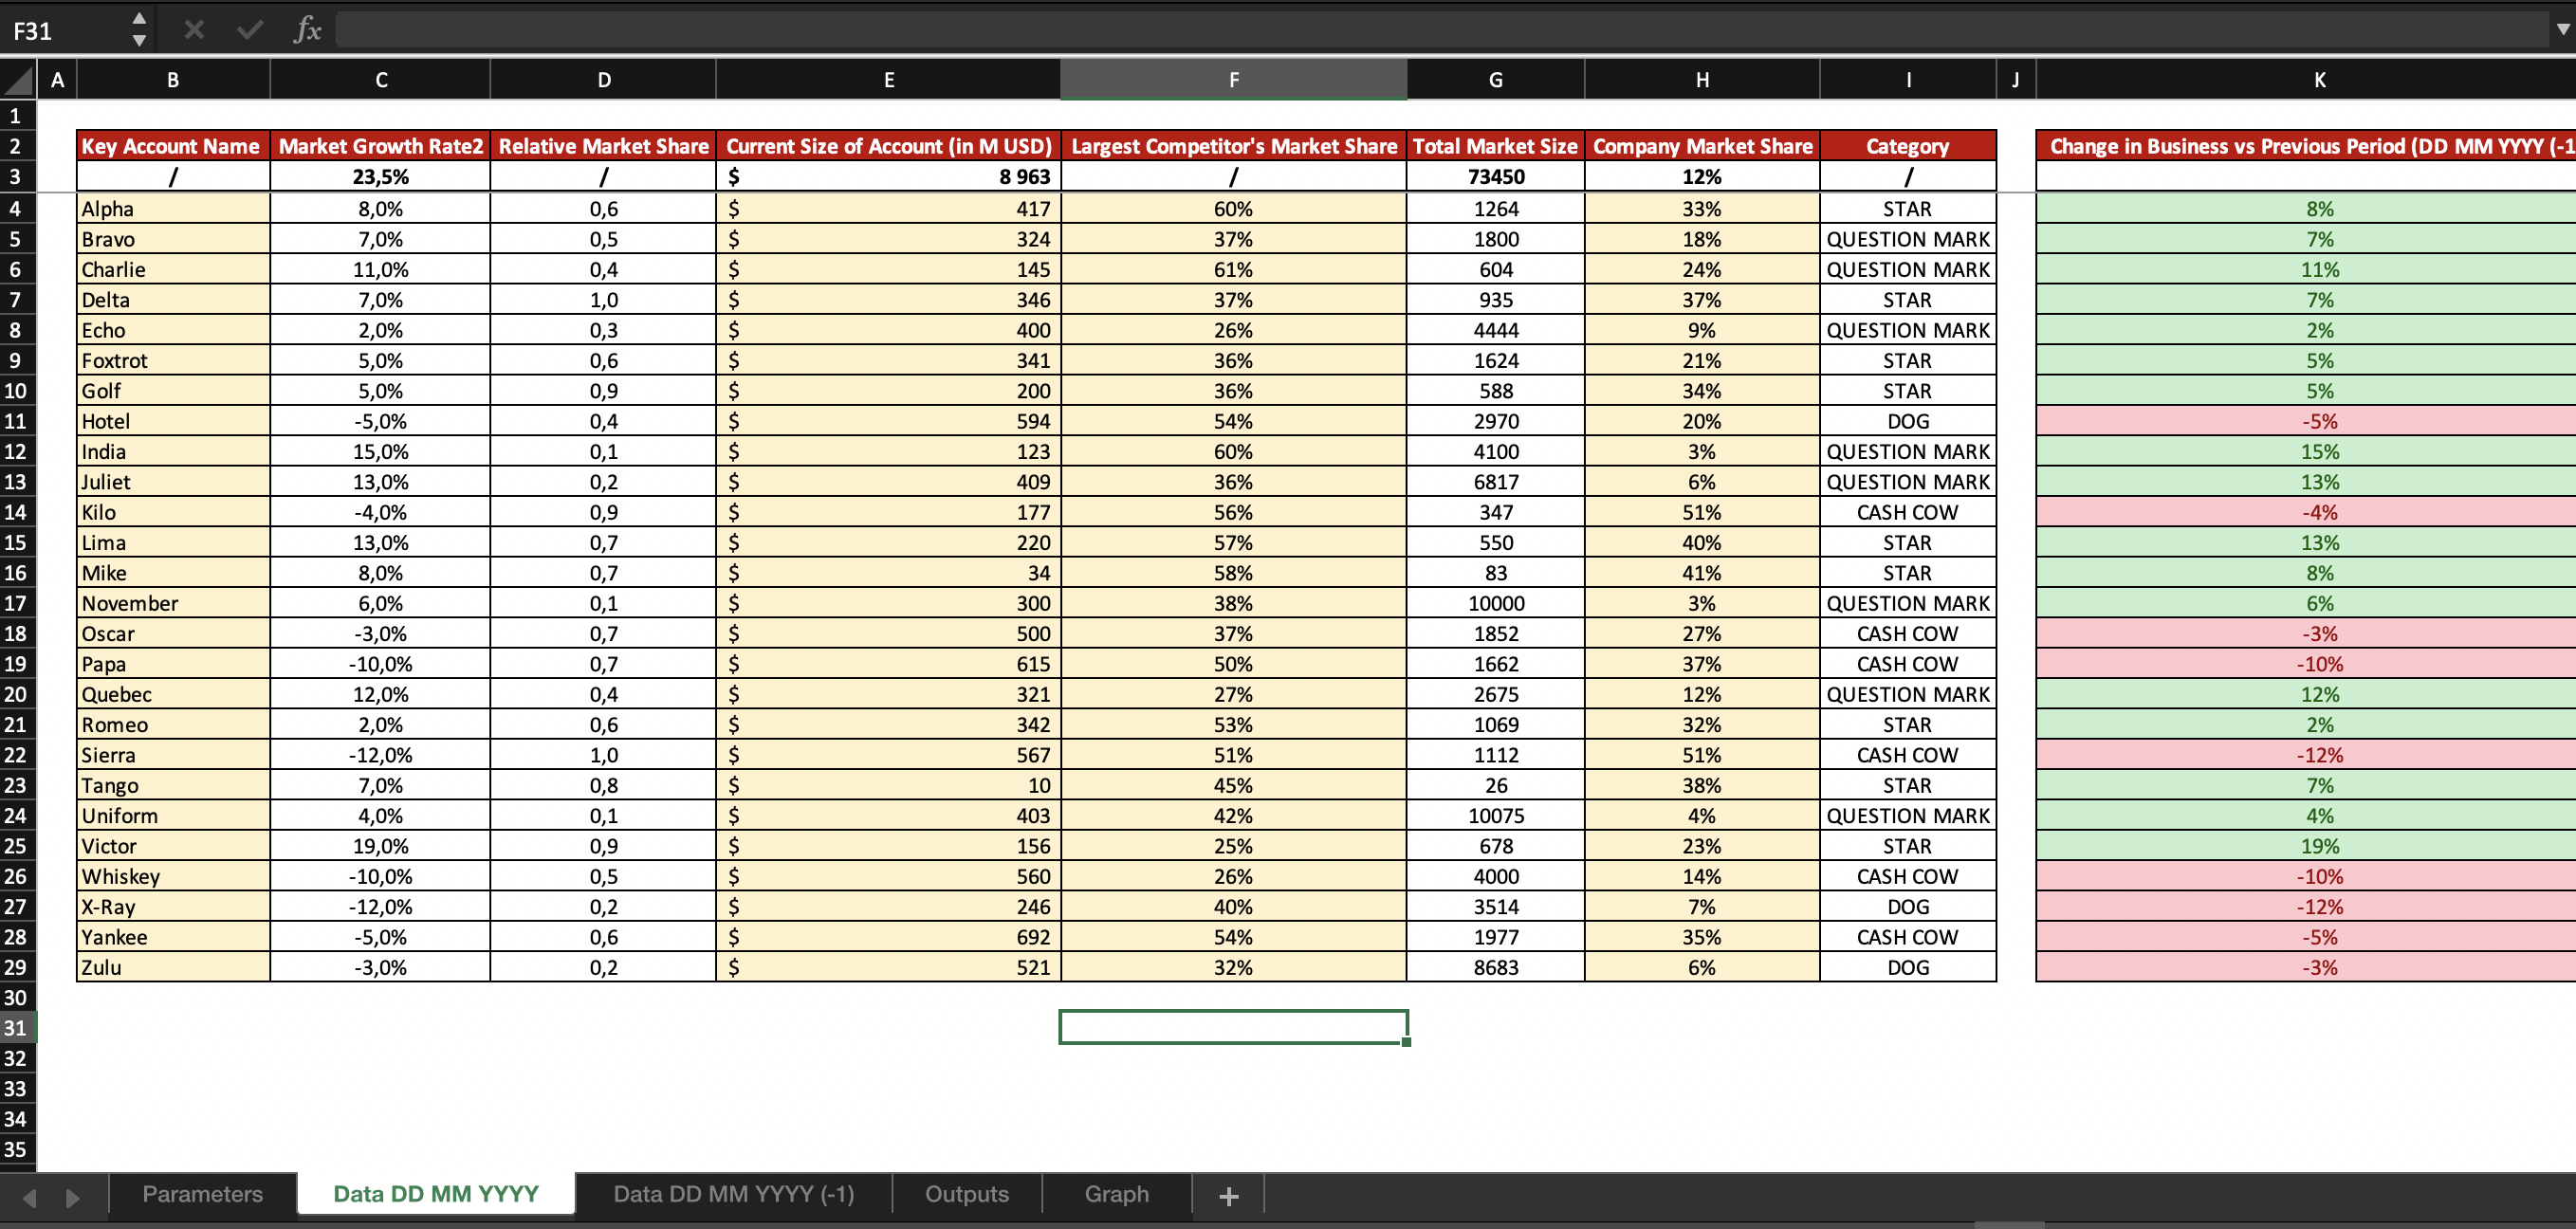
Task: Select column K header
Action: pyautogui.click(x=2318, y=80)
